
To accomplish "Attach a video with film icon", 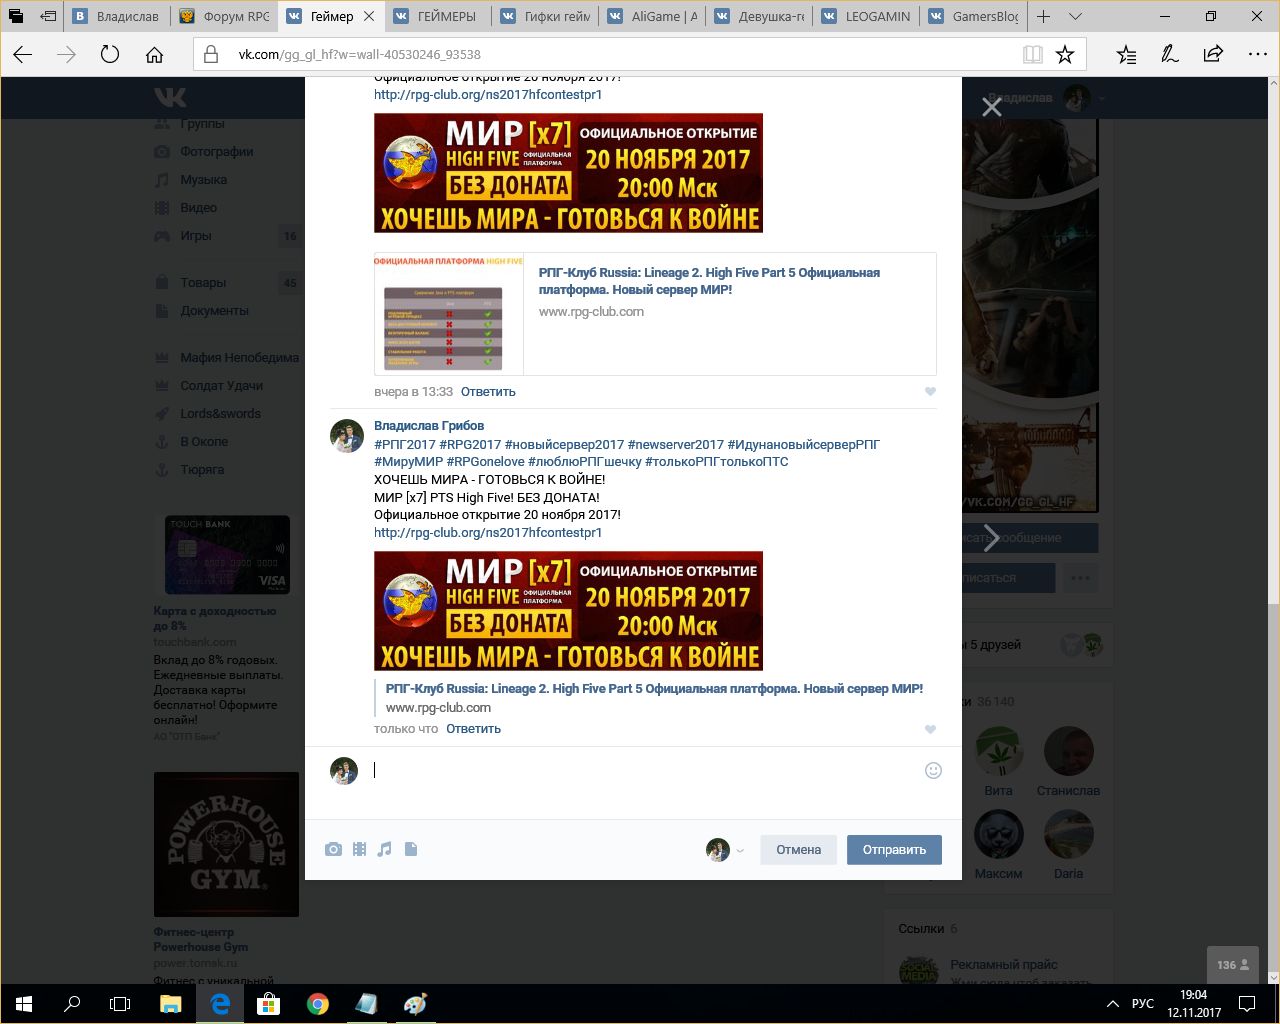I will [x=359, y=850].
